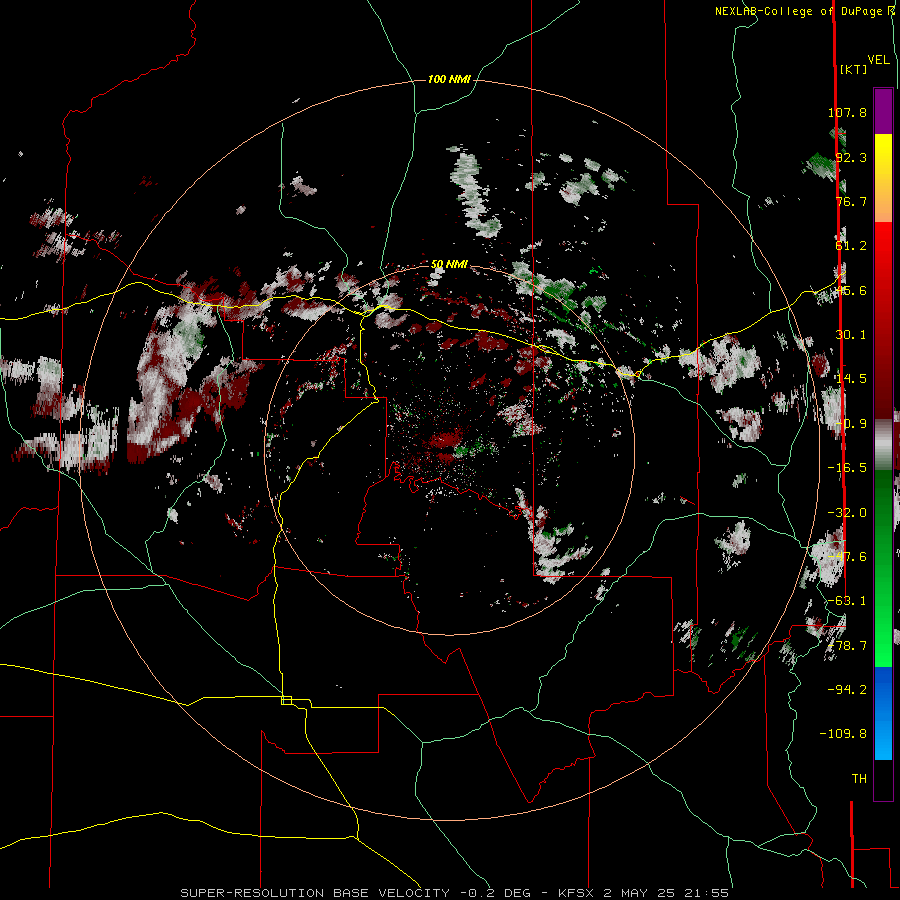Pick the green segment of the velocity scale
The image size is (900, 900).
point(883,568)
